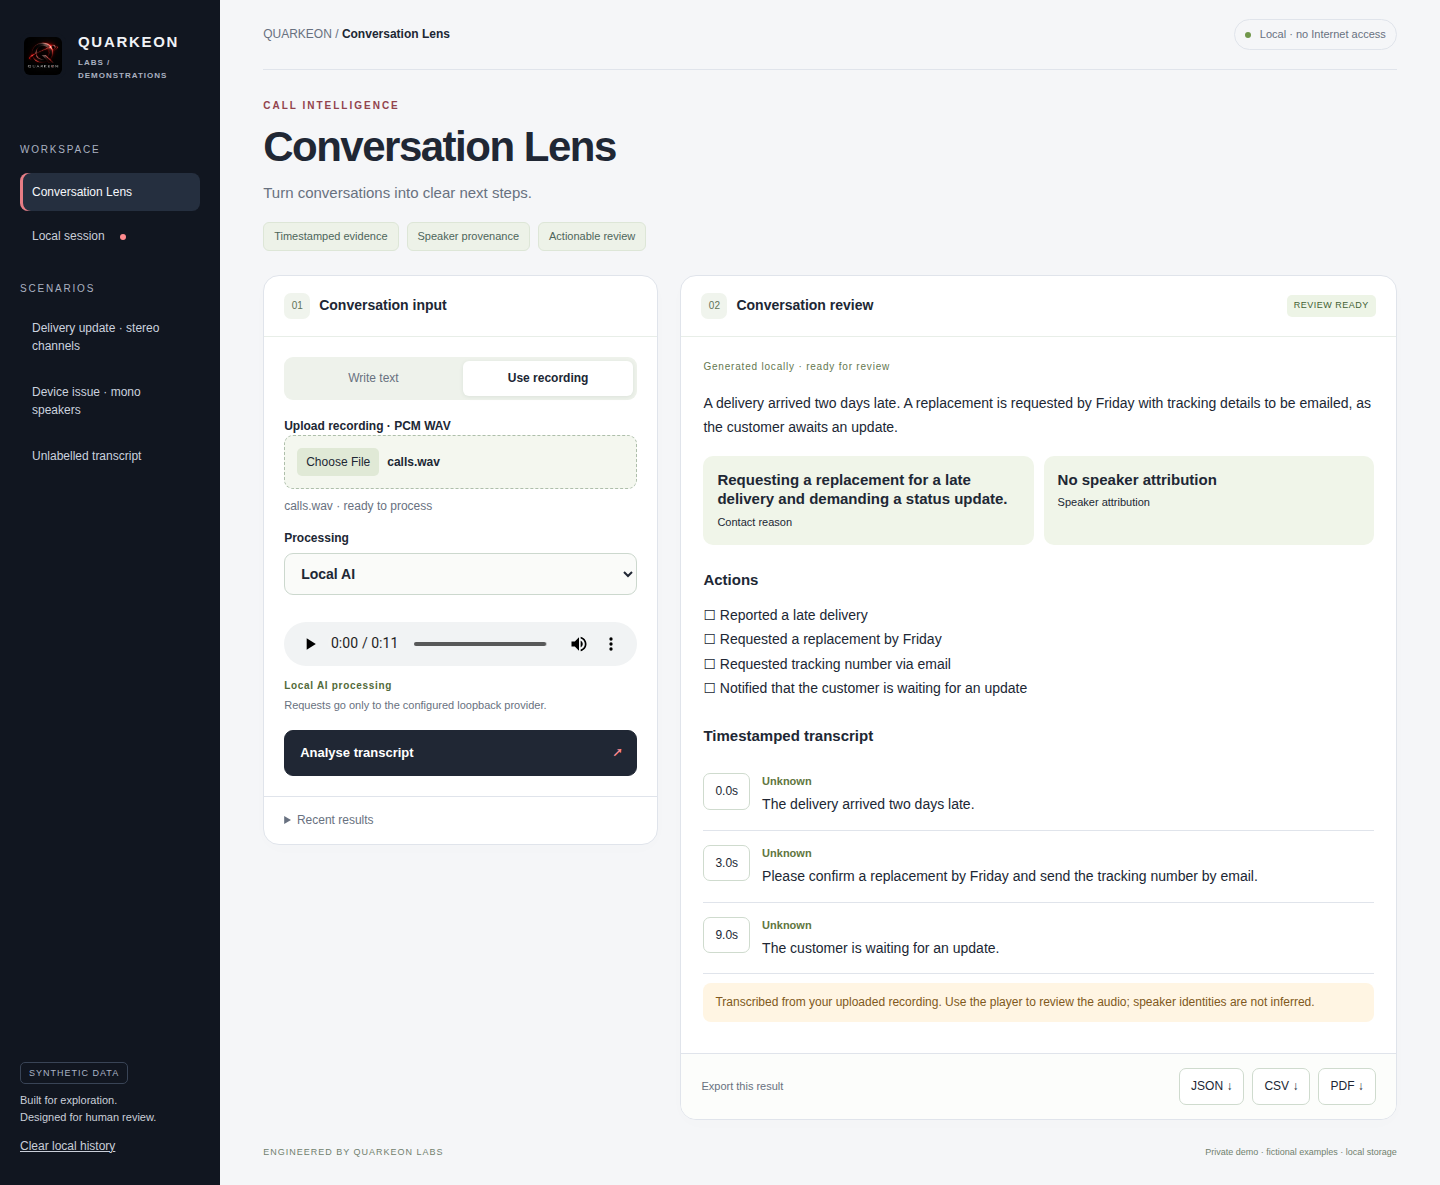Export the review as PDF

click(x=1347, y=1086)
